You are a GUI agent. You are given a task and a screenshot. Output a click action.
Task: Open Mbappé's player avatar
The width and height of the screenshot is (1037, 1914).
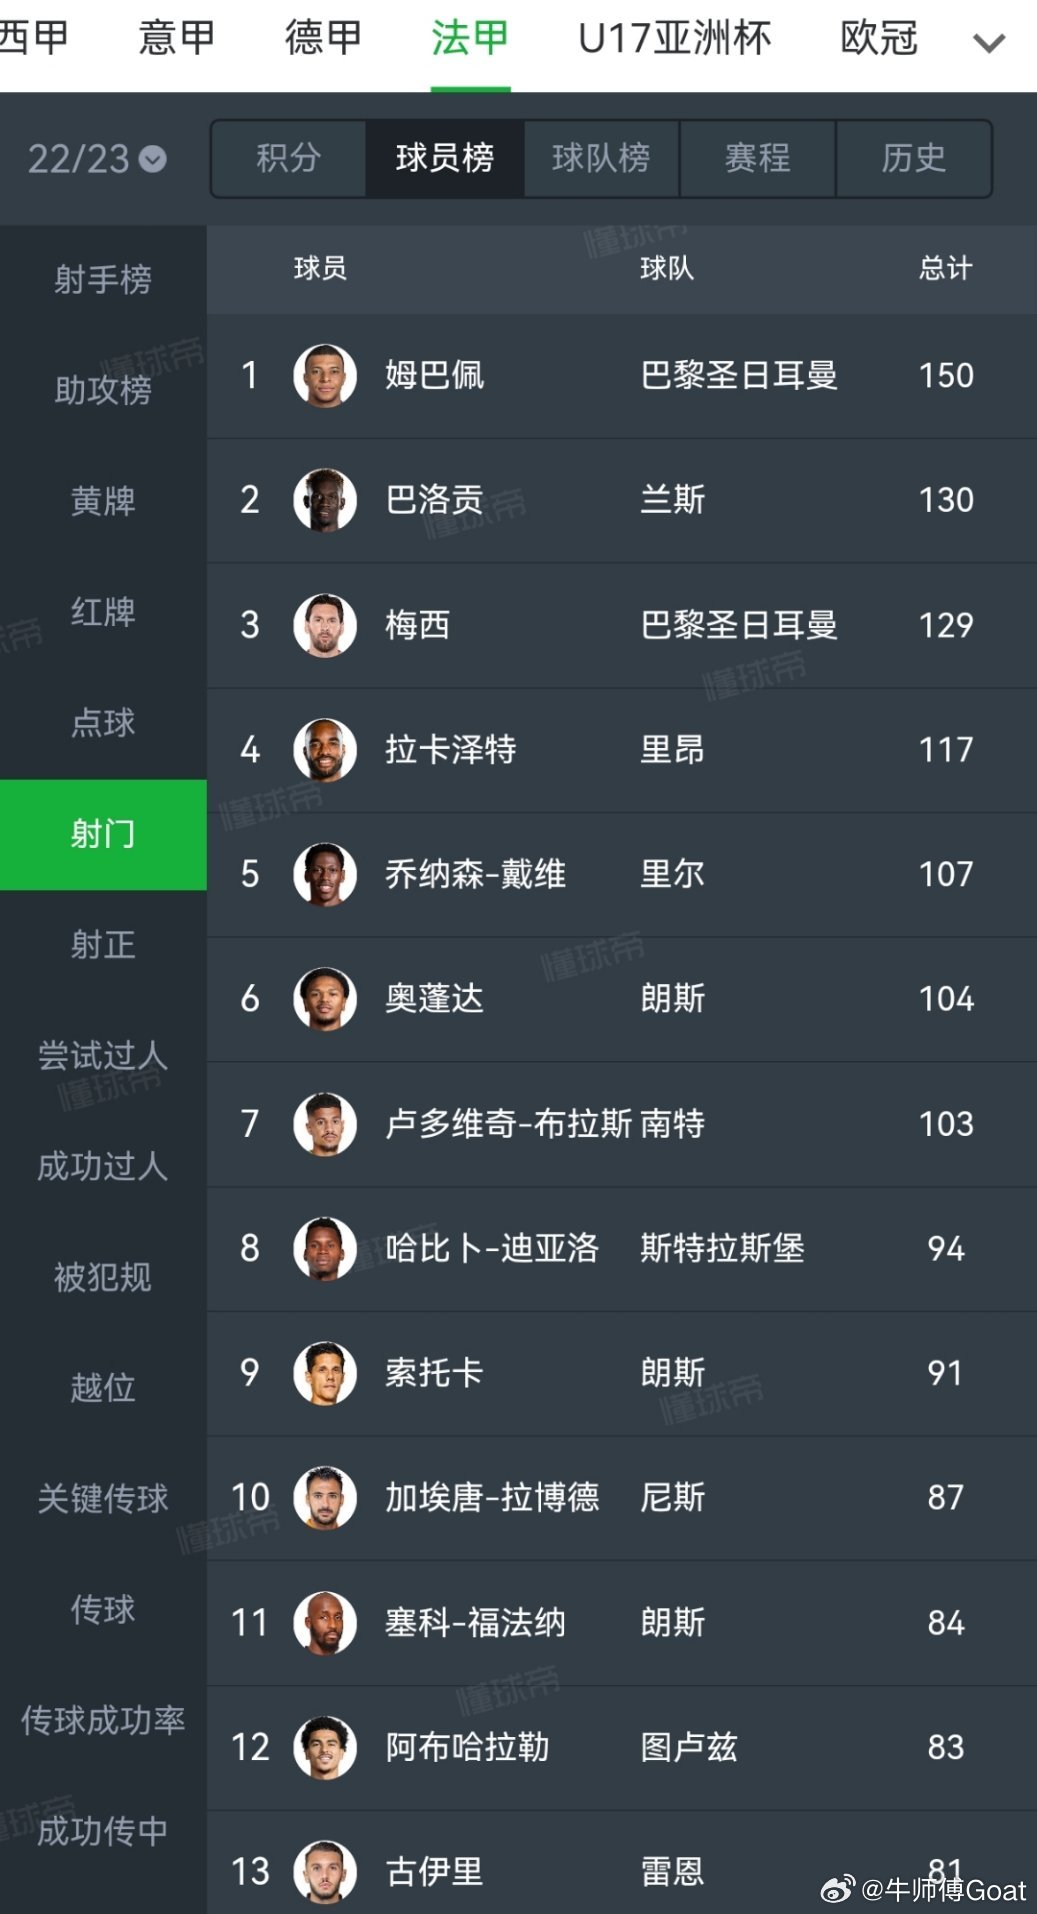[x=325, y=376]
